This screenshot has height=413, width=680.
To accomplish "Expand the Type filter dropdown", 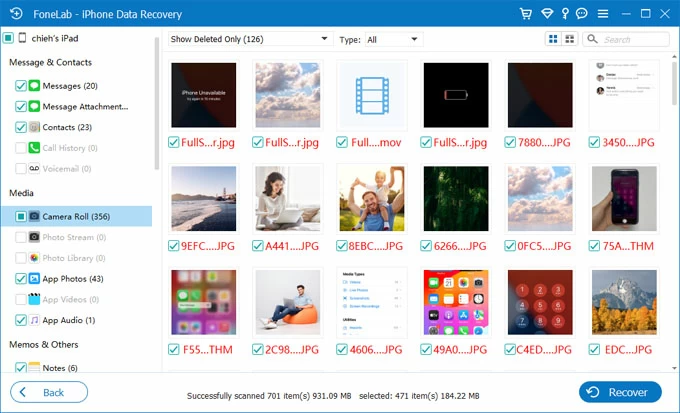I will point(393,39).
